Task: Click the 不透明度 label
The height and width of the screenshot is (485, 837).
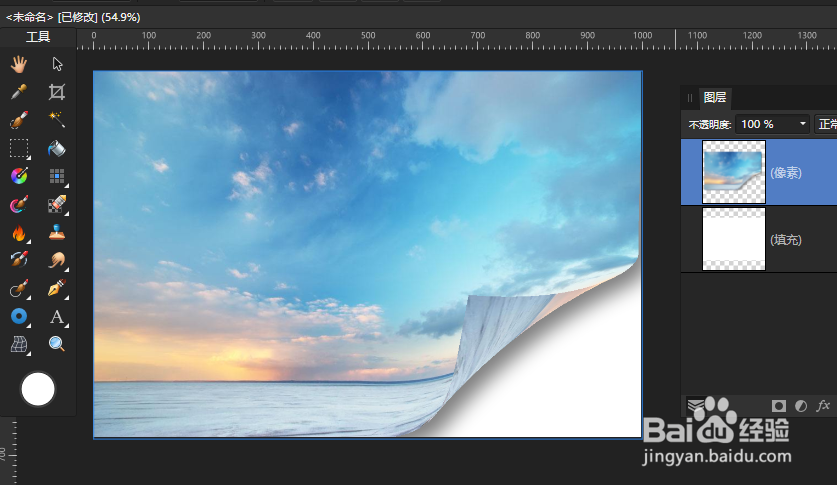Action: [709, 124]
